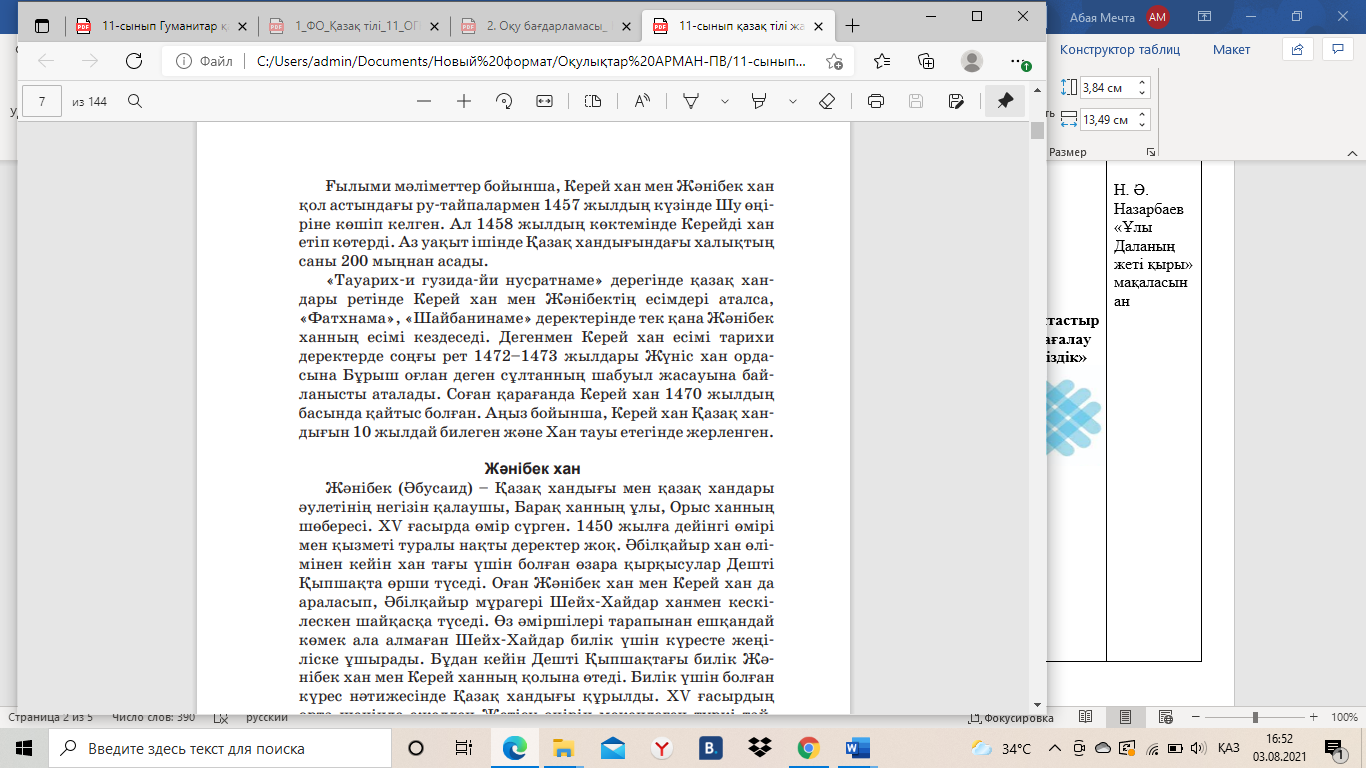The height and width of the screenshot is (768, 1366).
Task: Open the Edge tab actions menu icon
Action: (42, 26)
